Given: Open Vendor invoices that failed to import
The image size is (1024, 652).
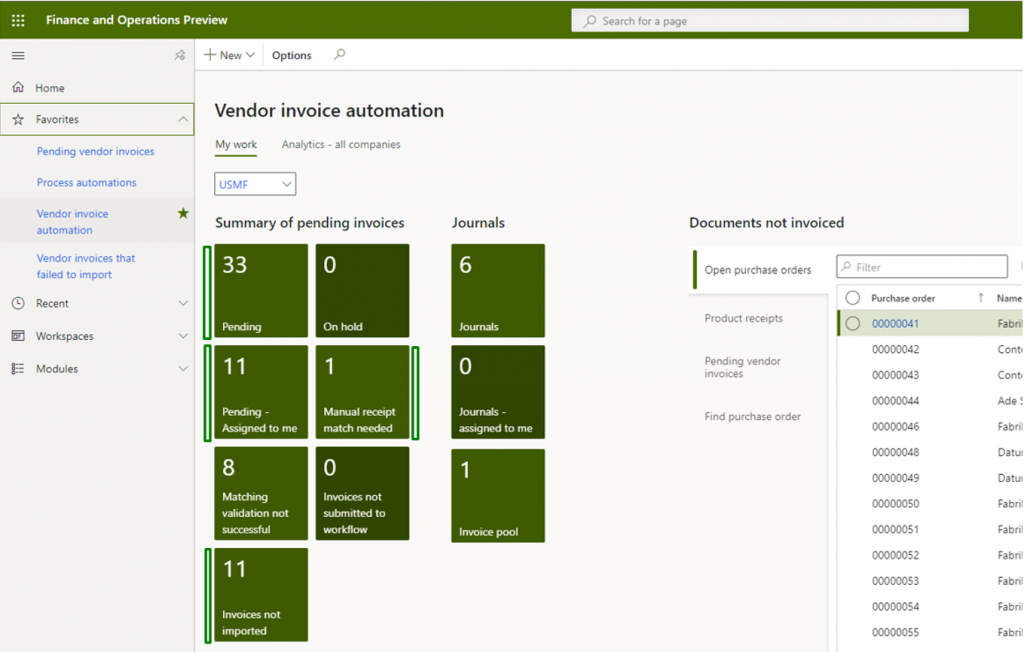Looking at the screenshot, I should 86,266.
